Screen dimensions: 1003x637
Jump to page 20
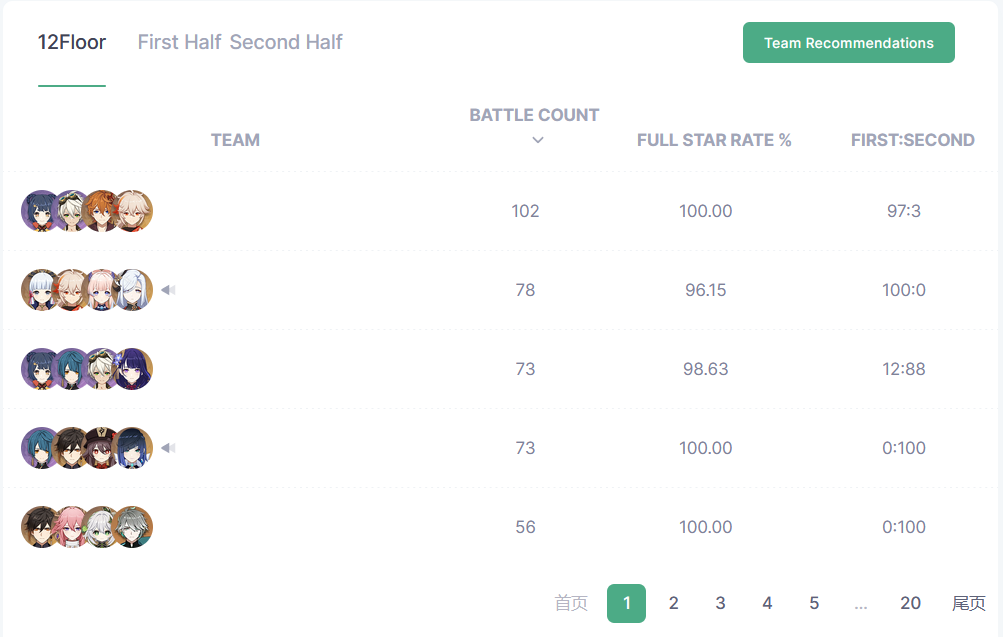pos(910,603)
